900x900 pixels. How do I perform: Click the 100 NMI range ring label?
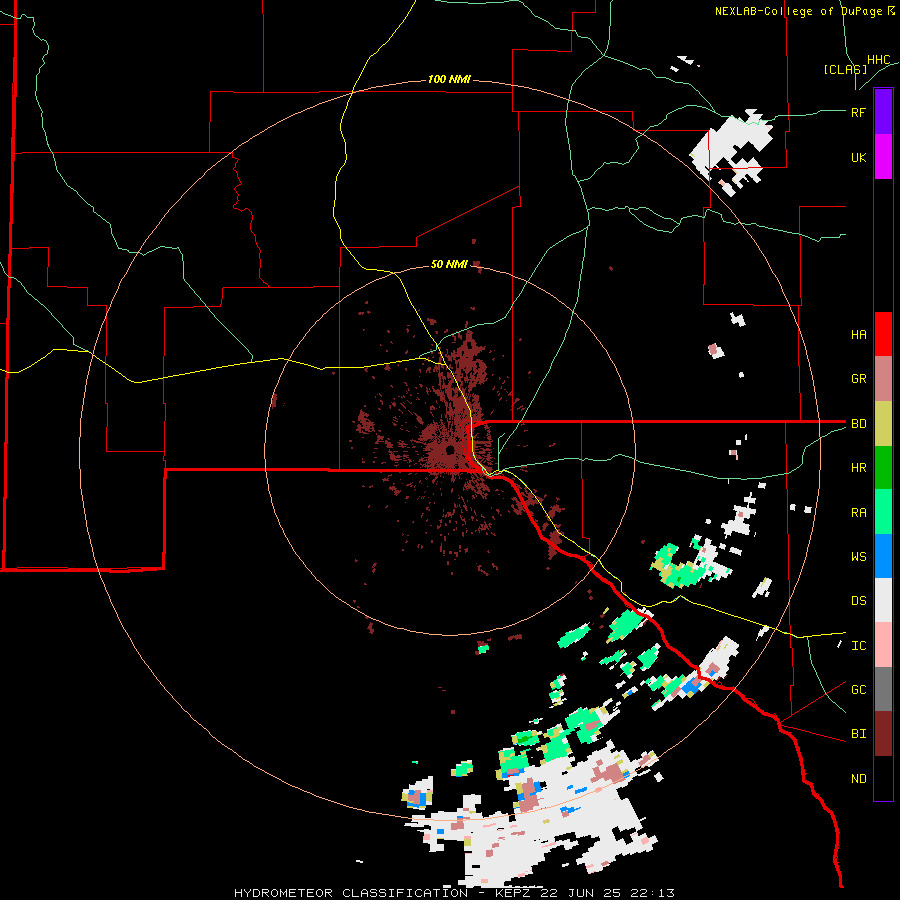tap(449, 79)
